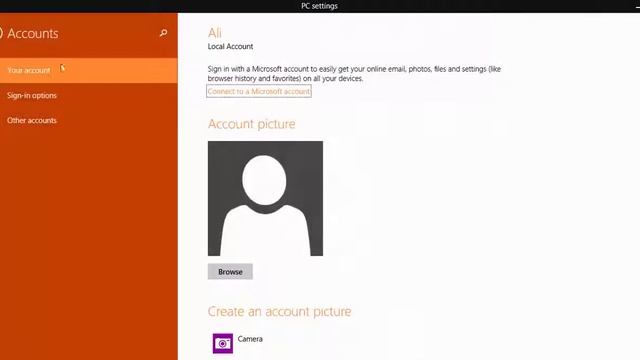Click the search magnifier icon in Accounts
Screen dimensions: 640x360
point(163,33)
